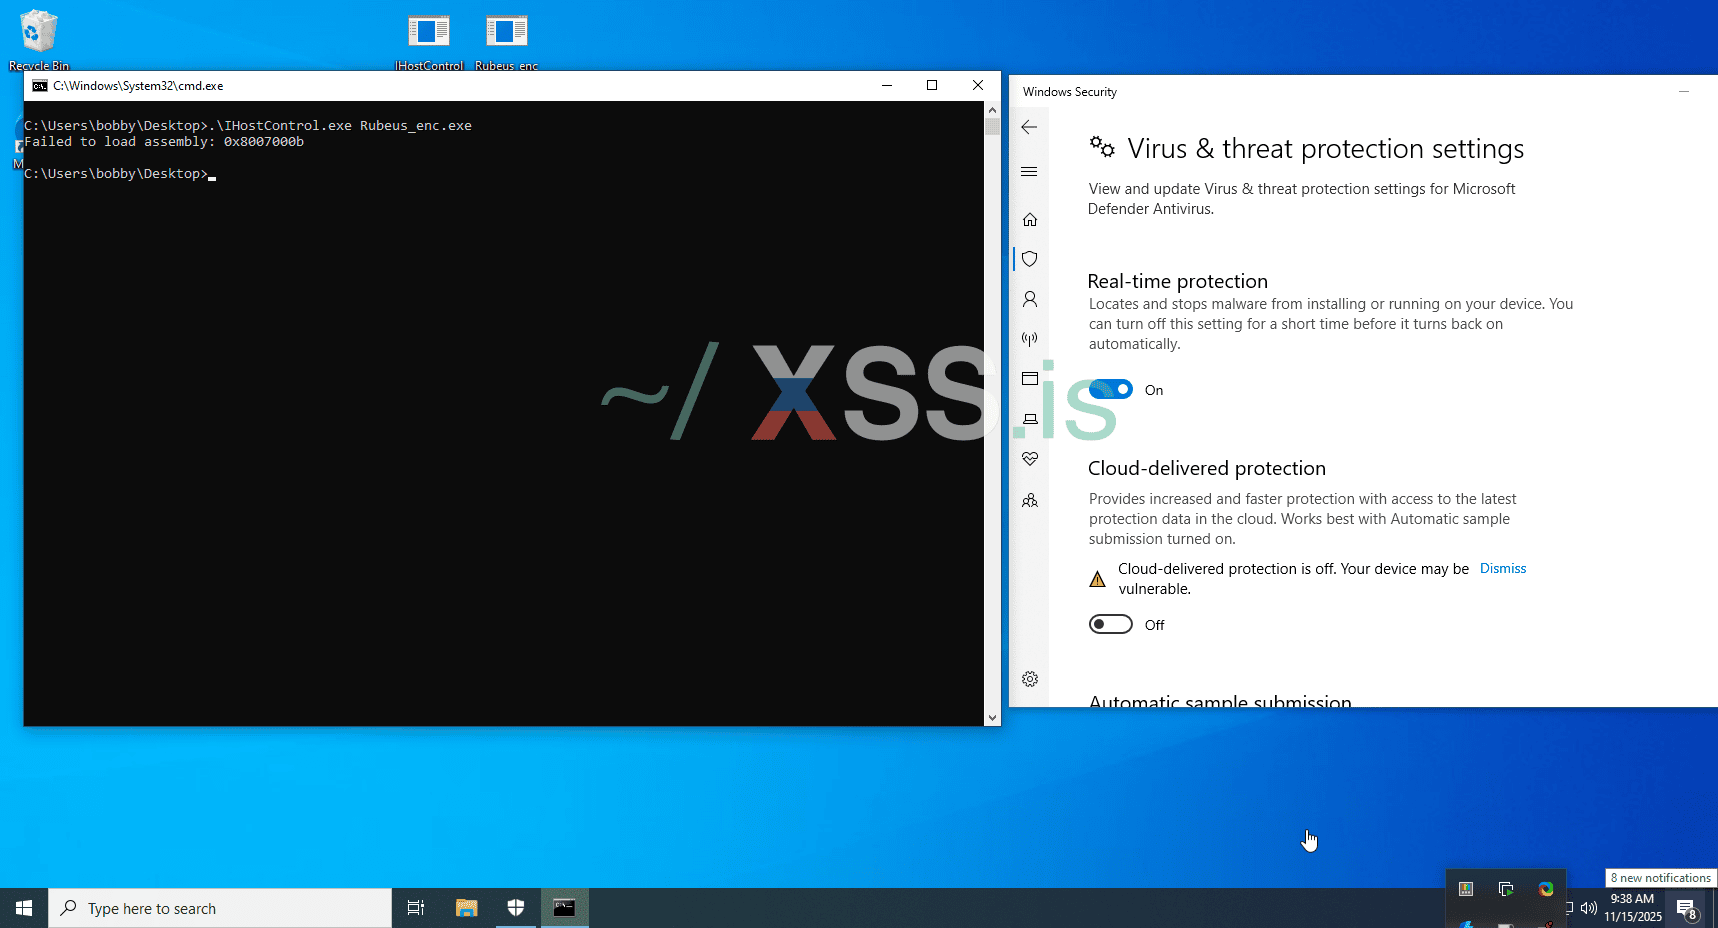The width and height of the screenshot is (1718, 928).
Task: Click the cmd.exe title bar icon
Action: click(x=40, y=86)
